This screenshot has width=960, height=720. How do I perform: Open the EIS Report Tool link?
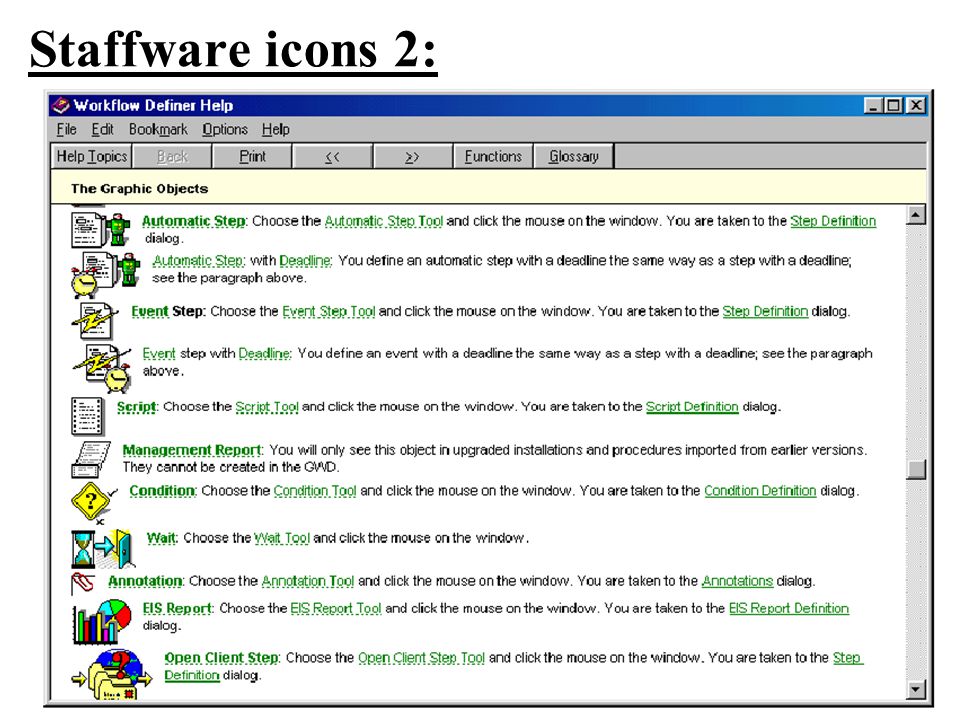(336, 609)
